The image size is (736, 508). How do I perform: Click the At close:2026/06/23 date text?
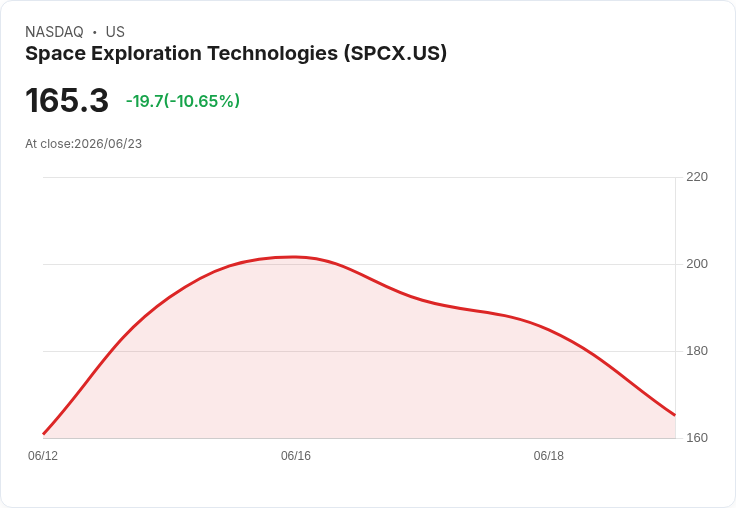[x=84, y=144]
